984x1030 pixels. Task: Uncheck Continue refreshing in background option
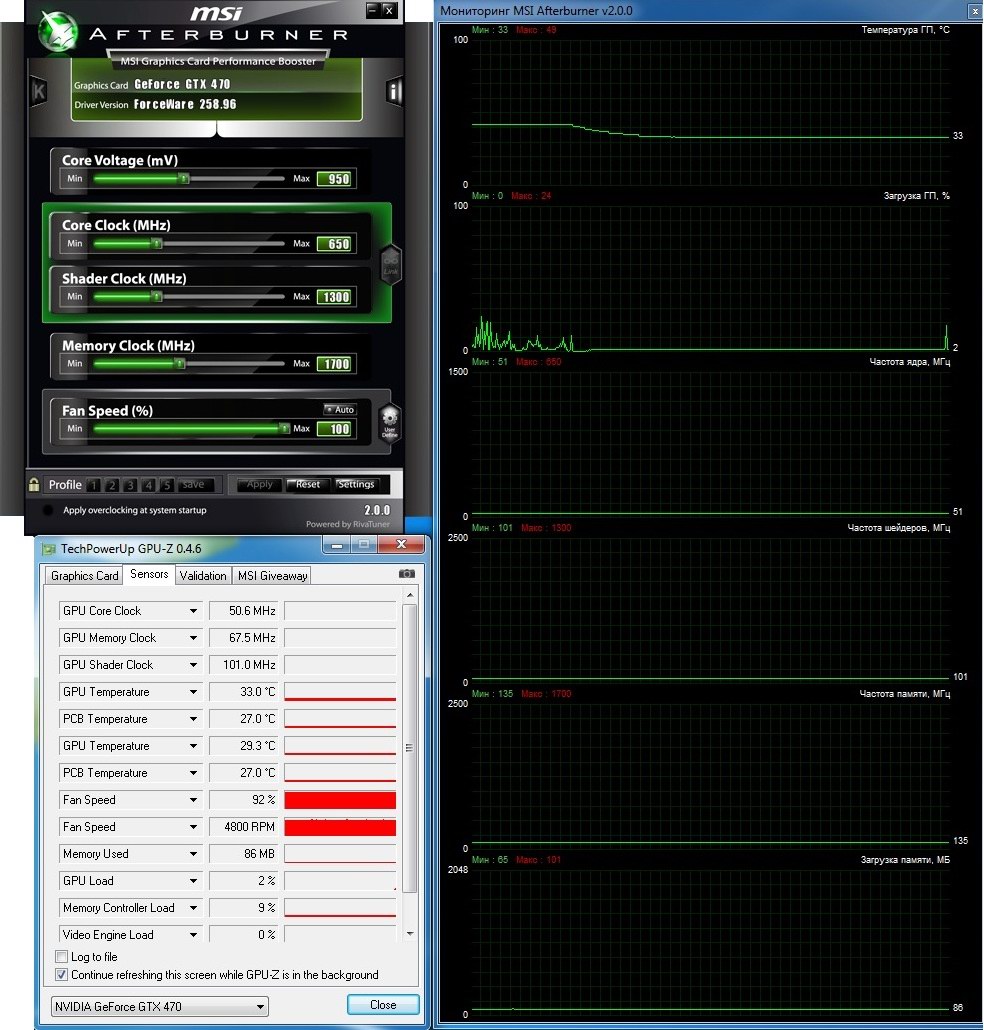click(x=62, y=975)
